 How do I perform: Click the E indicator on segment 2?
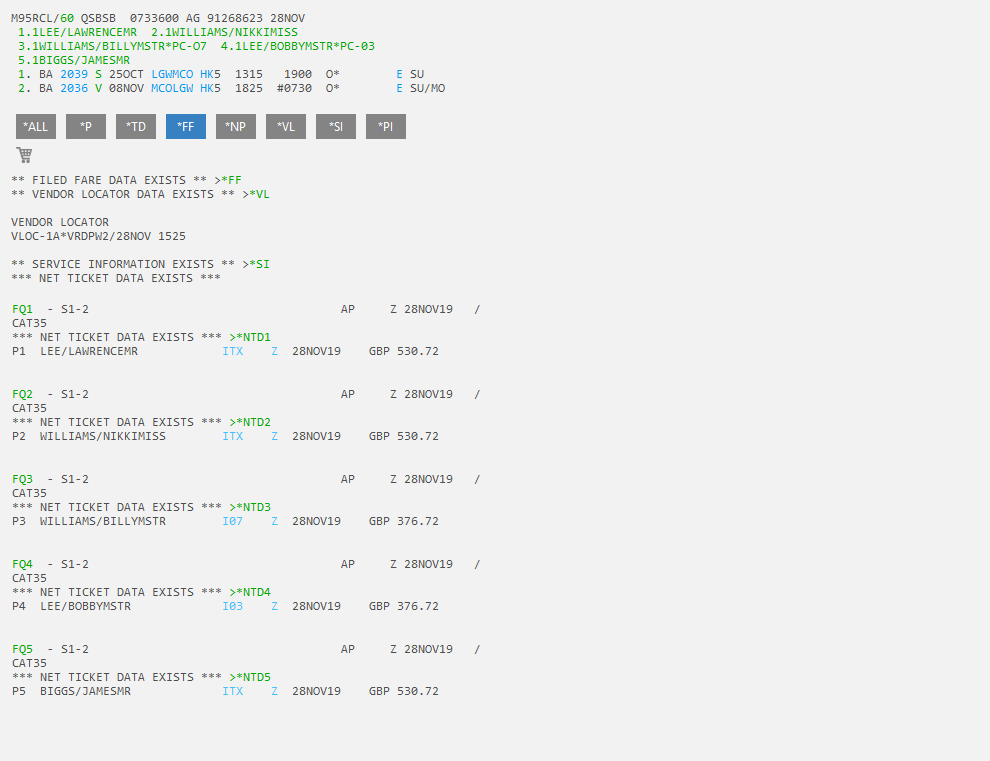(x=400, y=88)
